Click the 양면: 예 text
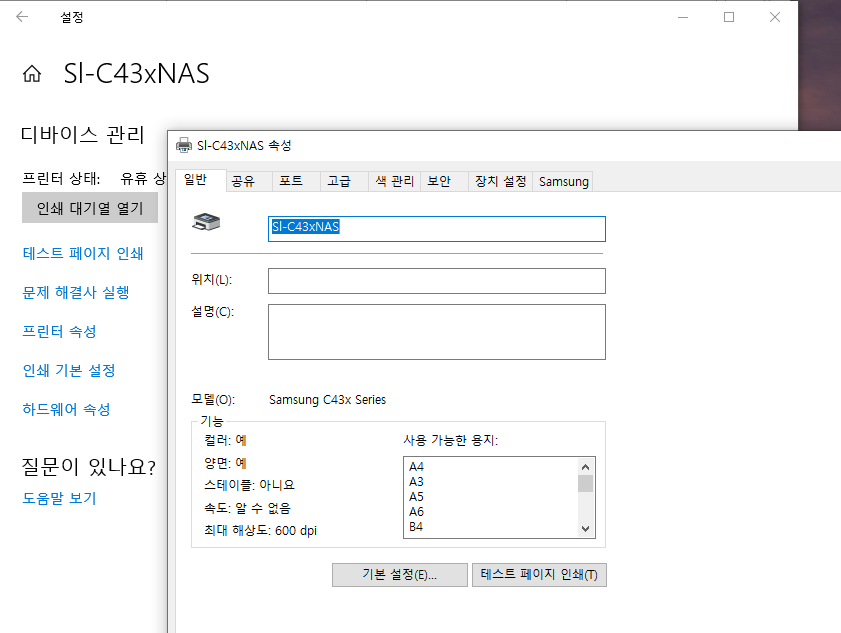Image resolution: width=841 pixels, height=633 pixels. tap(225, 463)
